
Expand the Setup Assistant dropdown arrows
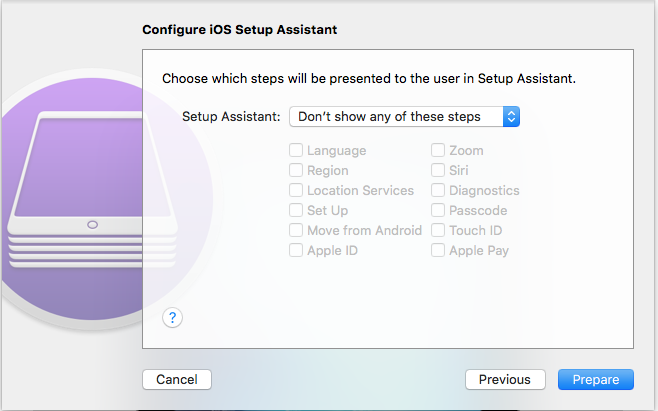coord(511,117)
